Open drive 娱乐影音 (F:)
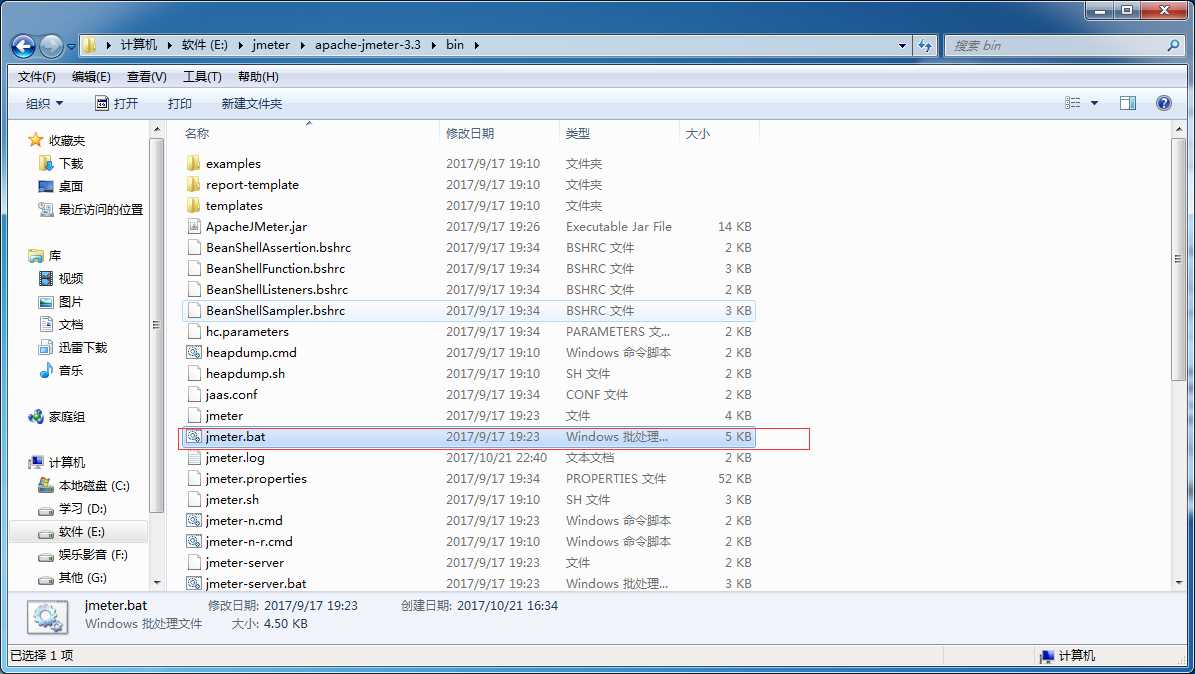The width and height of the screenshot is (1195, 674). pos(93,554)
